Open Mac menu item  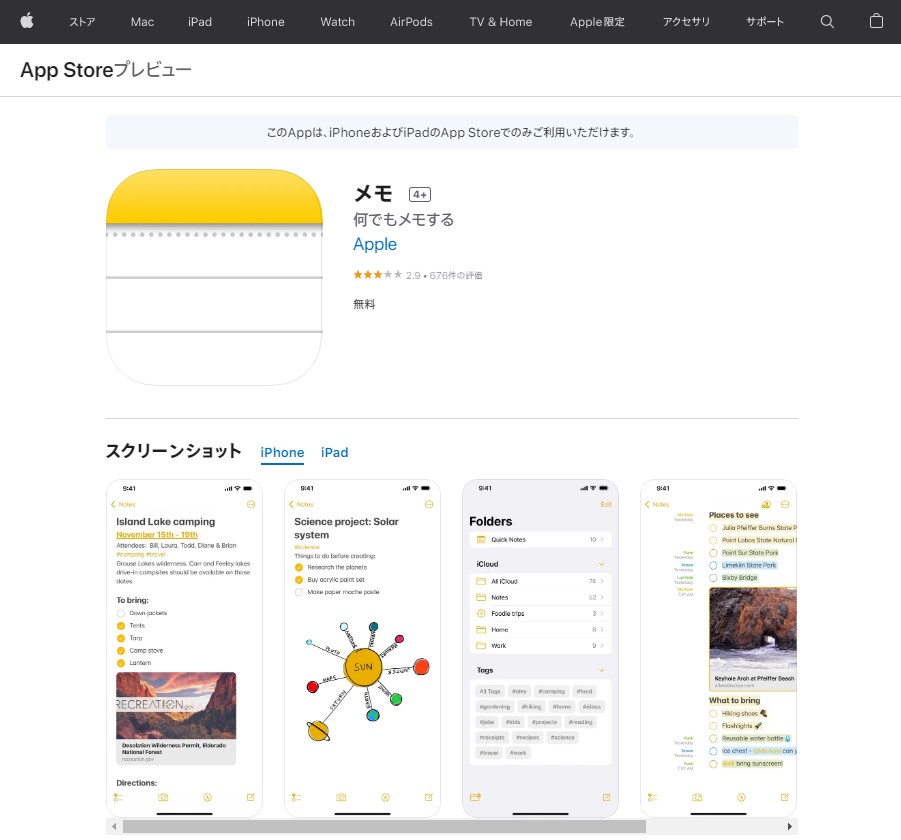click(x=142, y=22)
